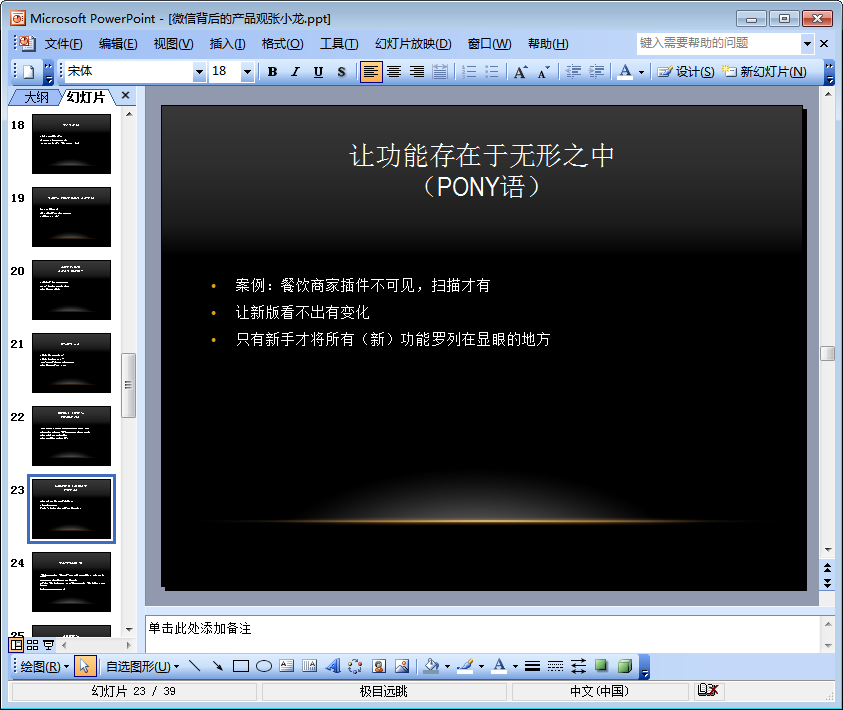Go to next slide with double-arrow button

827,584
